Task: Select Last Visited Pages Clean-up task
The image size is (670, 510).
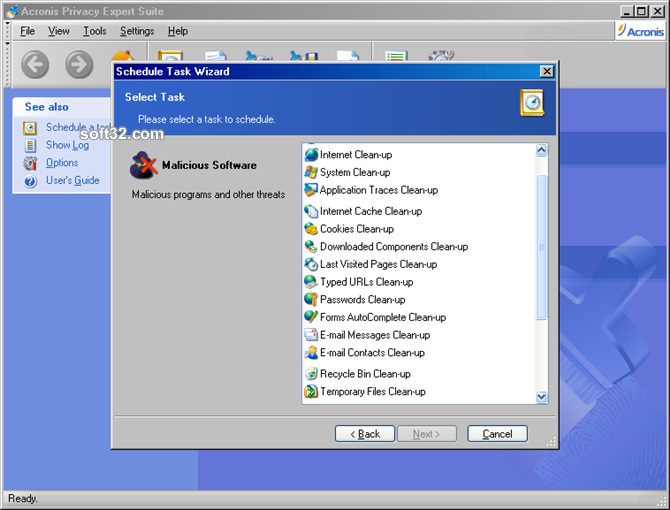Action: (x=378, y=264)
